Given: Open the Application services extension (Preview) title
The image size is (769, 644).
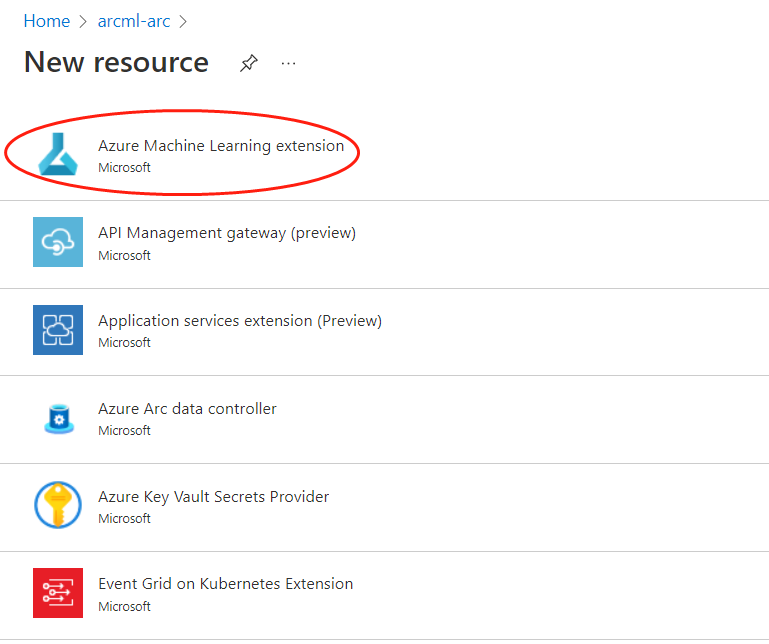Looking at the screenshot, I should tap(240, 321).
